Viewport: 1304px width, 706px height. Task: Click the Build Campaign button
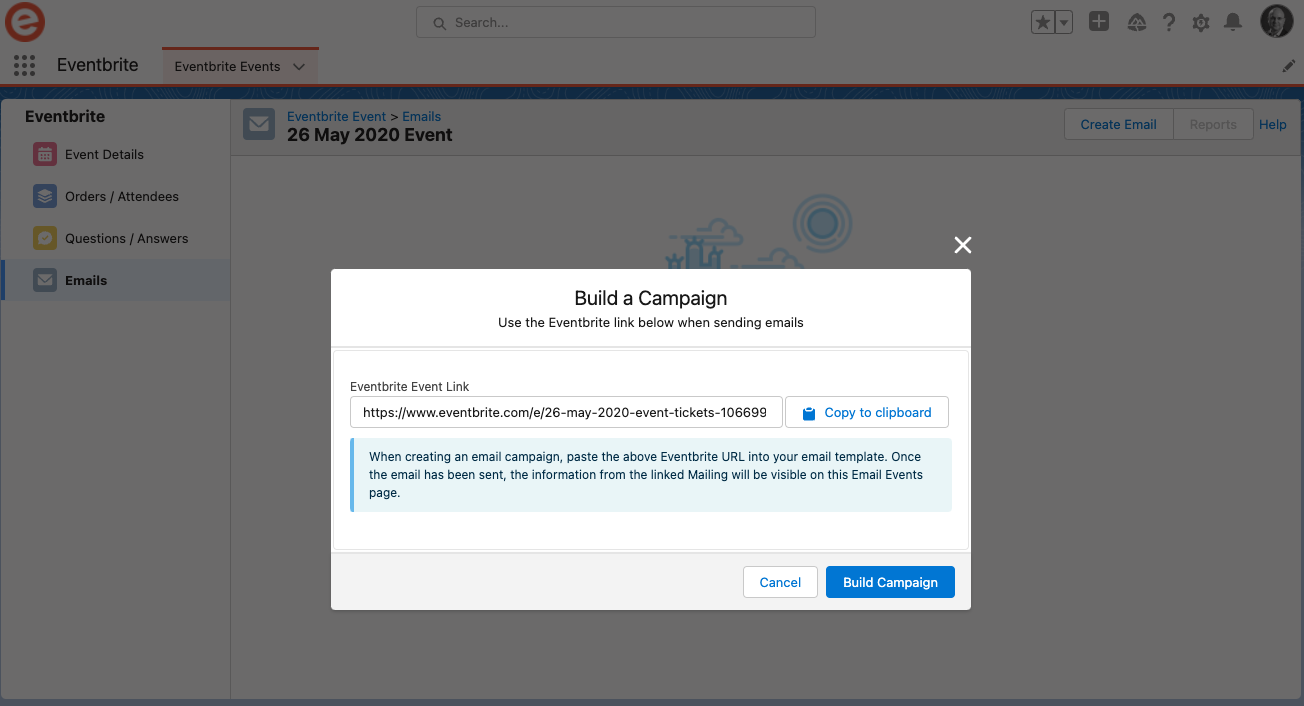point(890,582)
